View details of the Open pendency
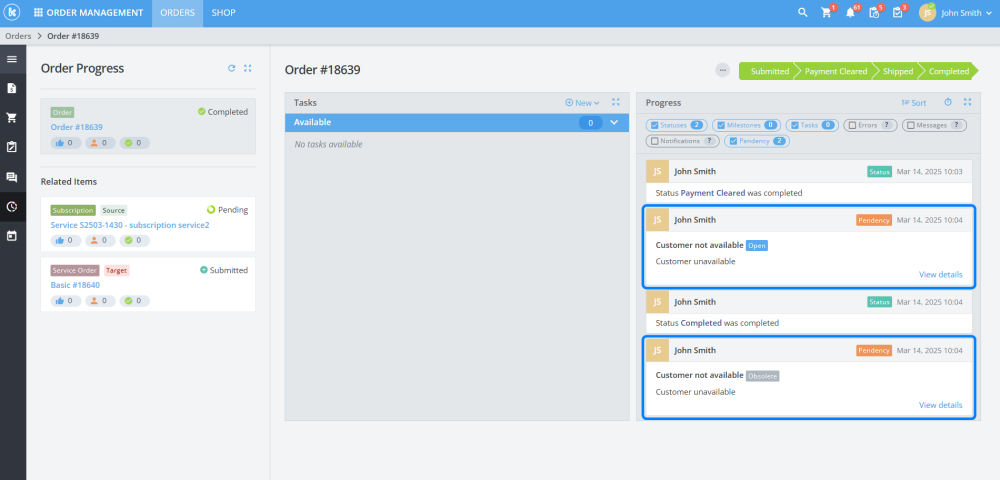 [941, 274]
